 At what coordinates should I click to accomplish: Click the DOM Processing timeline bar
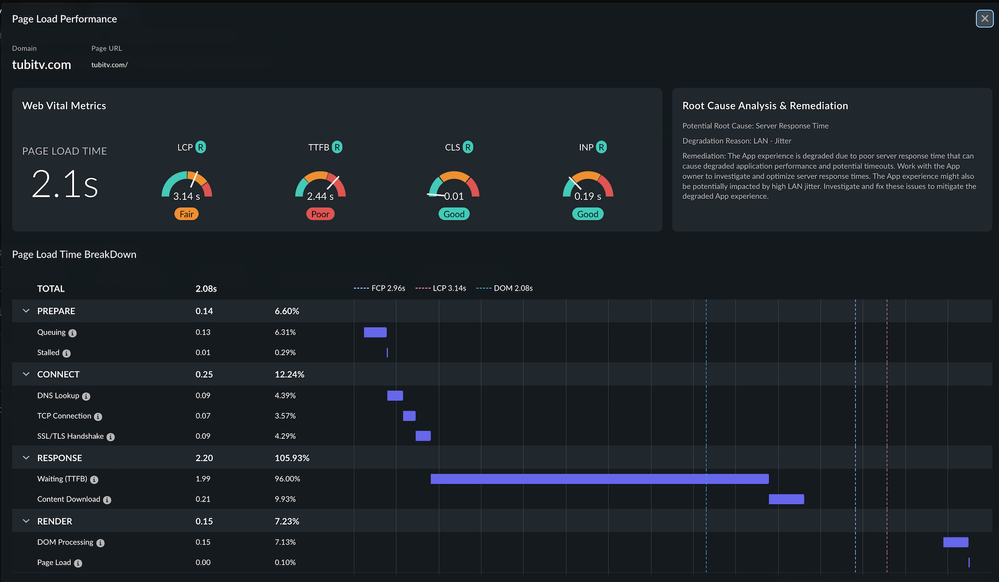(x=956, y=542)
